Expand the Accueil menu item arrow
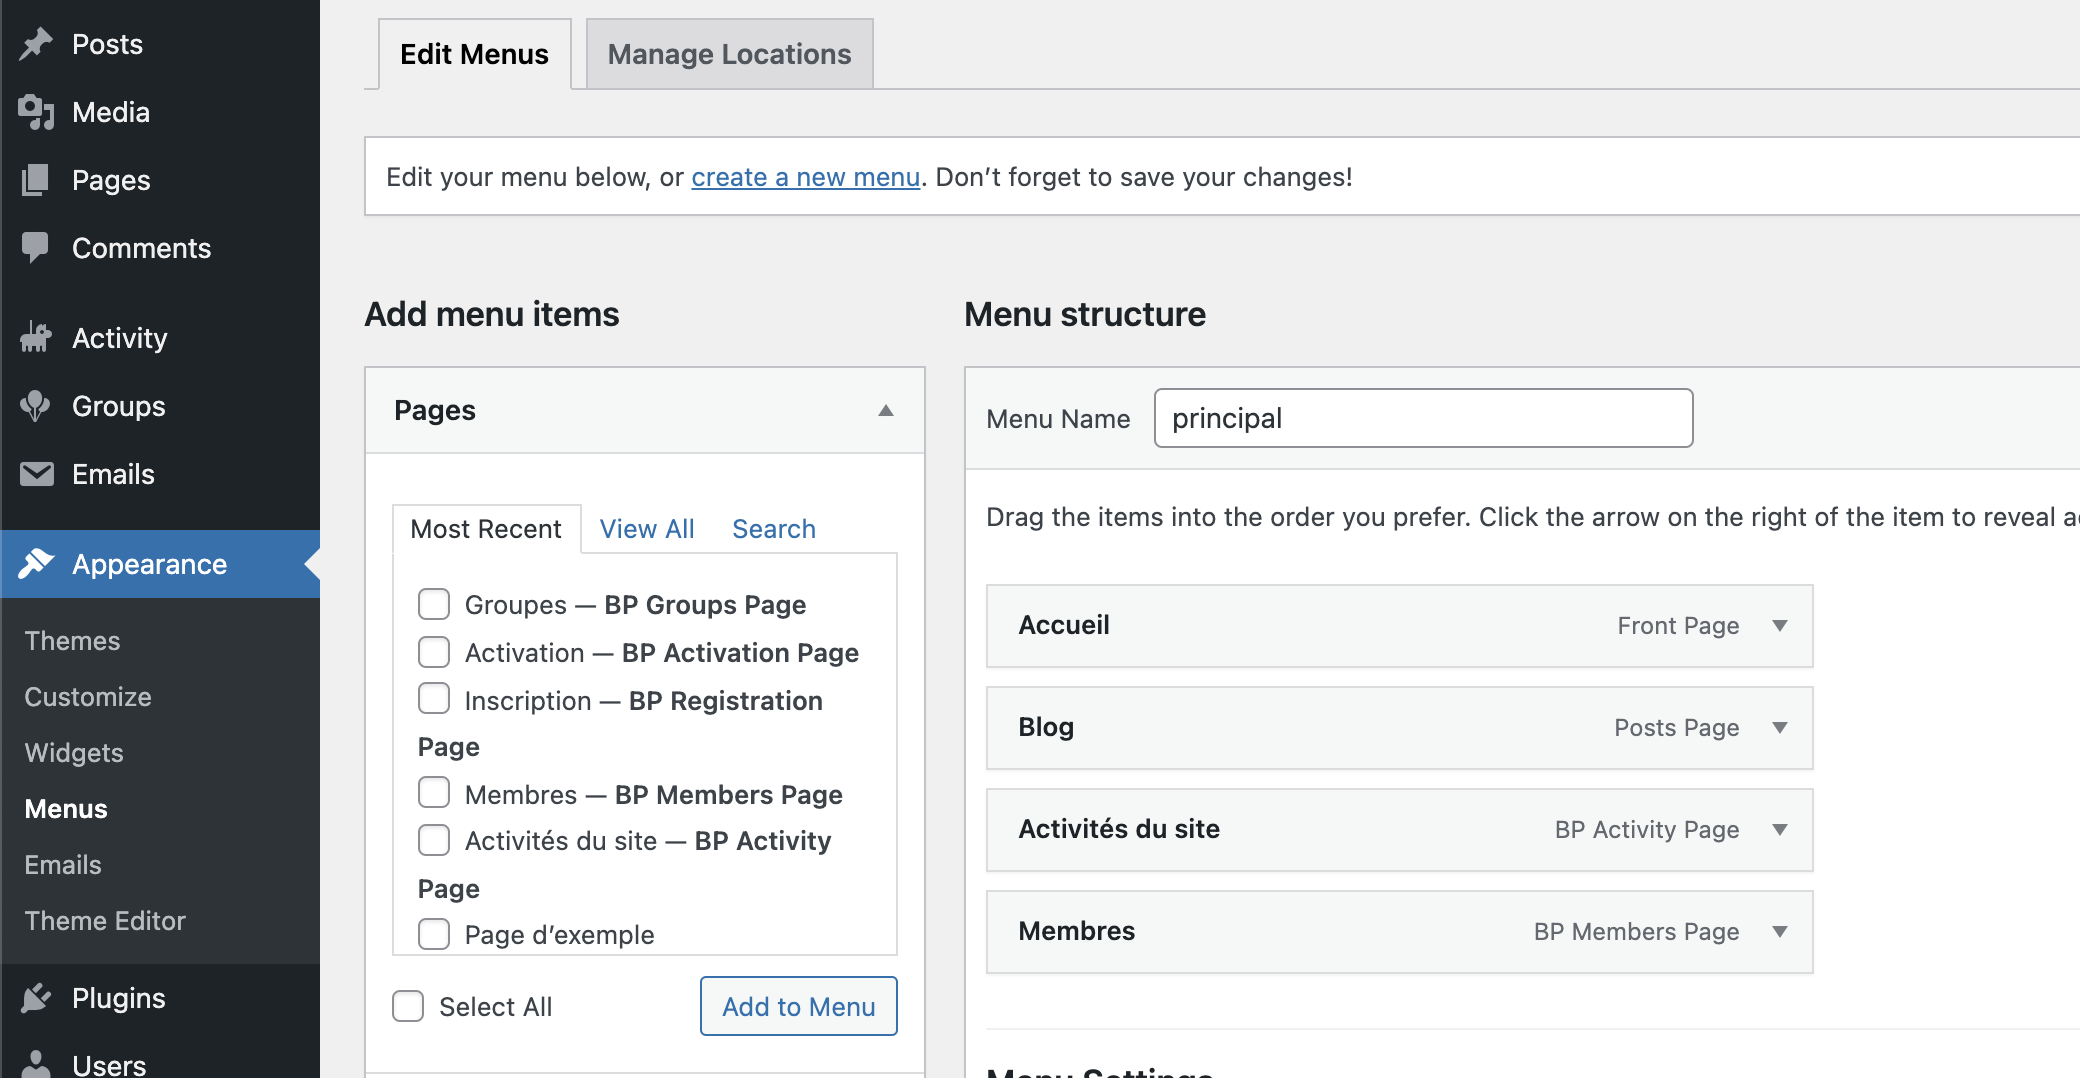The width and height of the screenshot is (2080, 1078). coord(1780,626)
